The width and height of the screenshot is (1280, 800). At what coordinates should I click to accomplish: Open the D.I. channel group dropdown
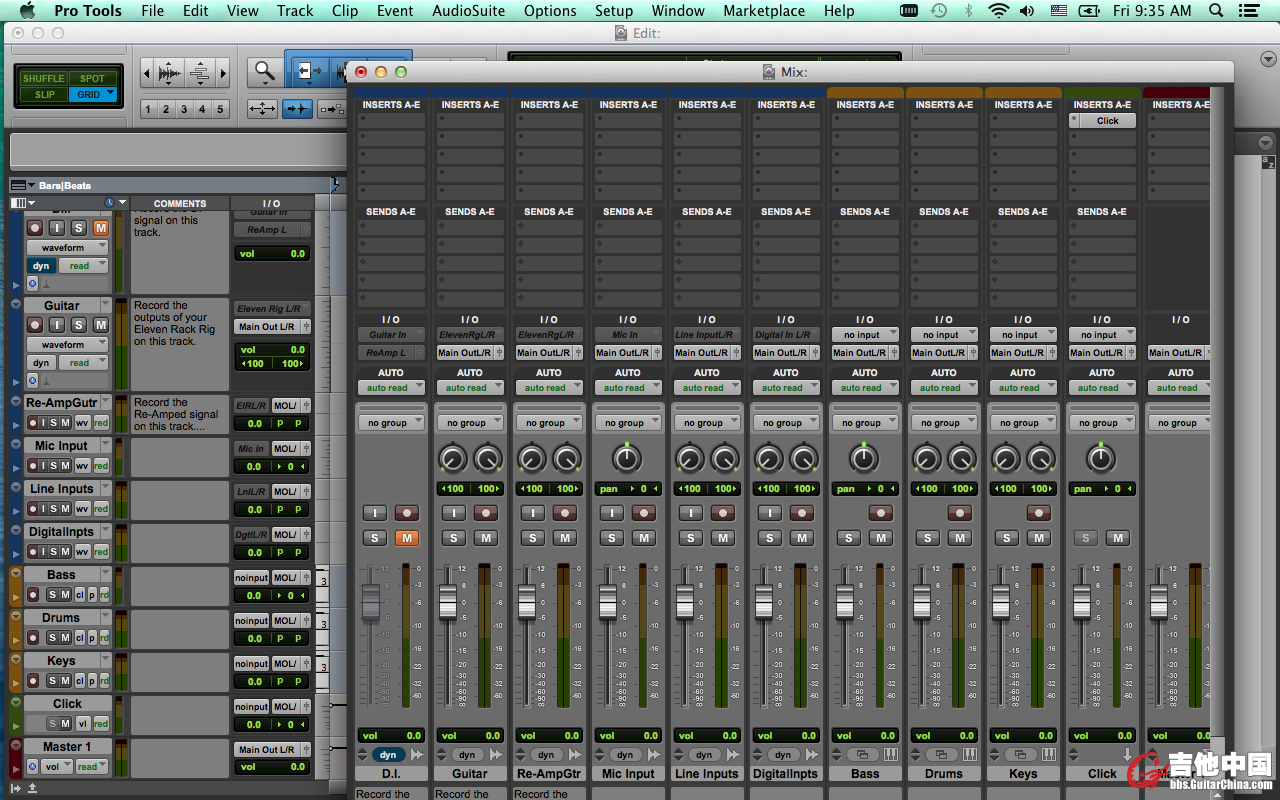(391, 423)
